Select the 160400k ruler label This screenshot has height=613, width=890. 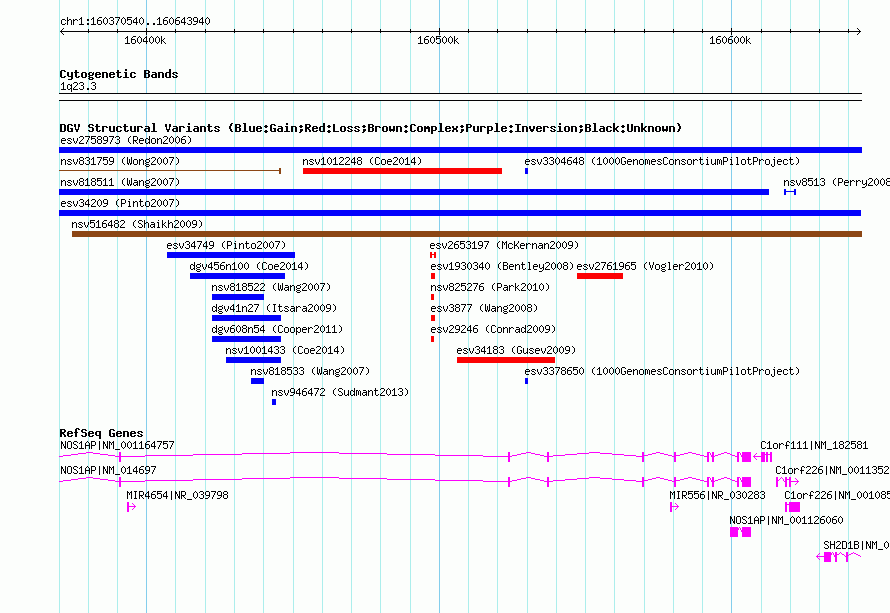(x=145, y=41)
